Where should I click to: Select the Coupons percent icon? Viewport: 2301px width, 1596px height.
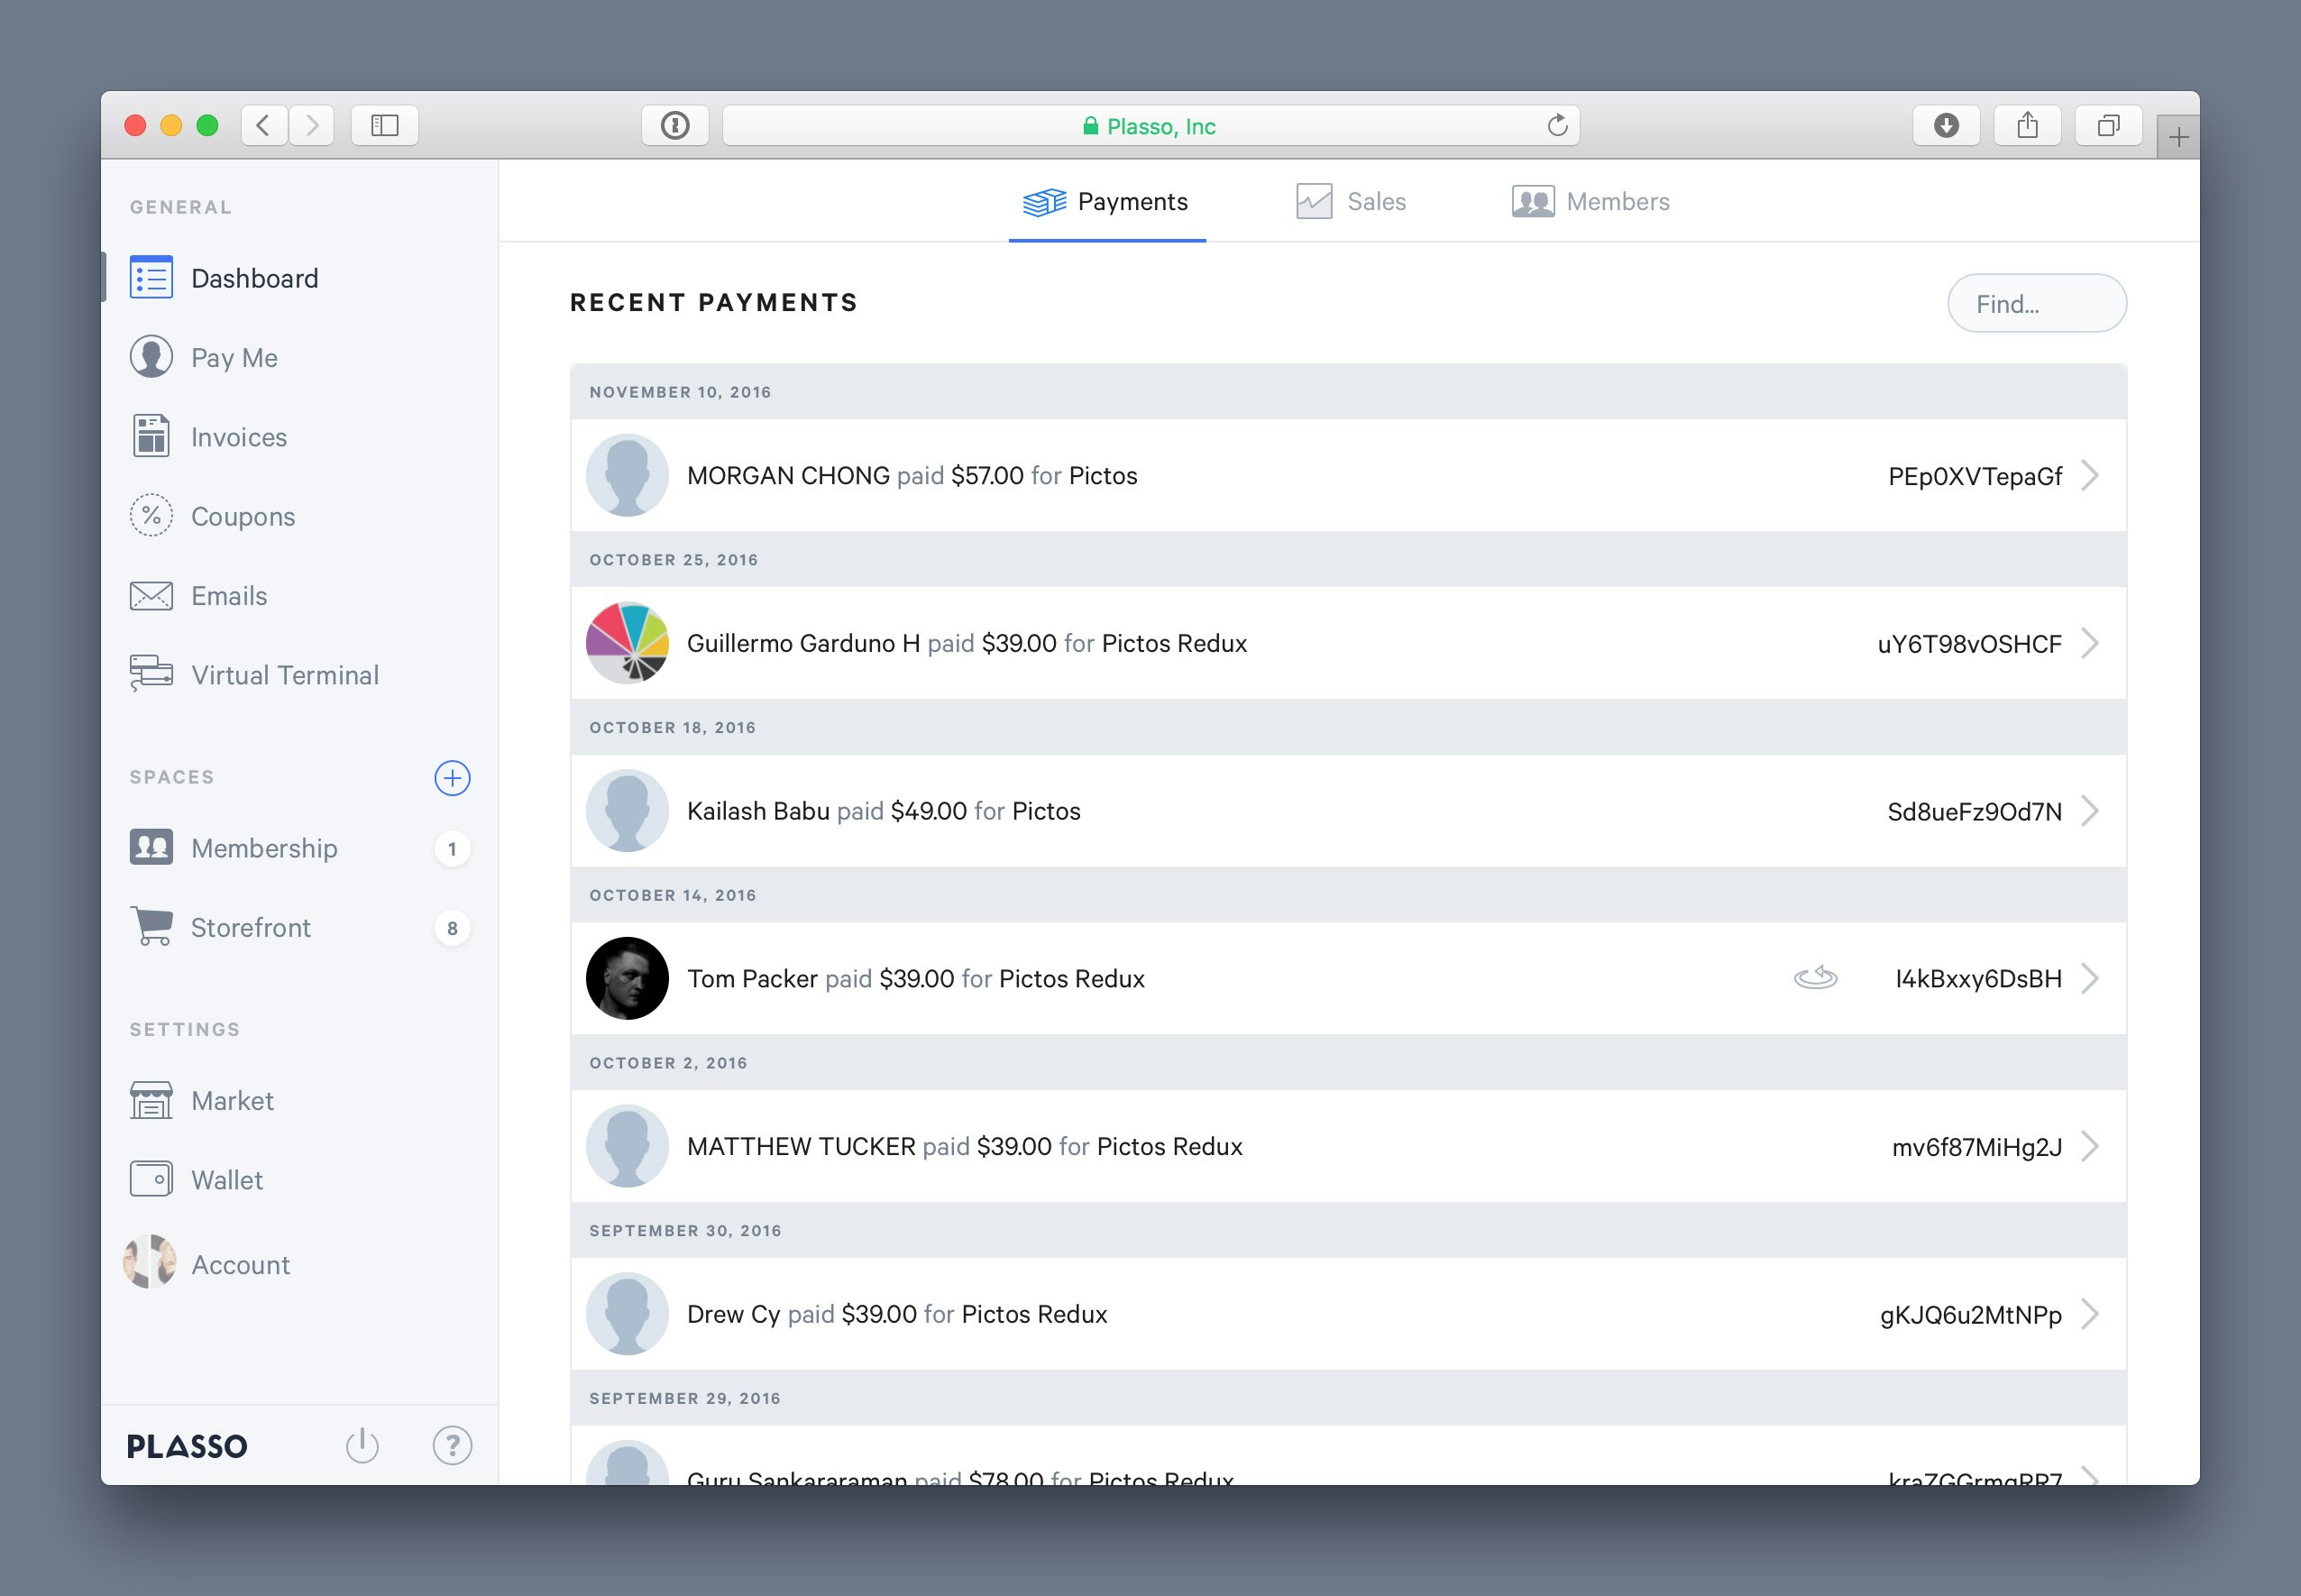(x=151, y=516)
